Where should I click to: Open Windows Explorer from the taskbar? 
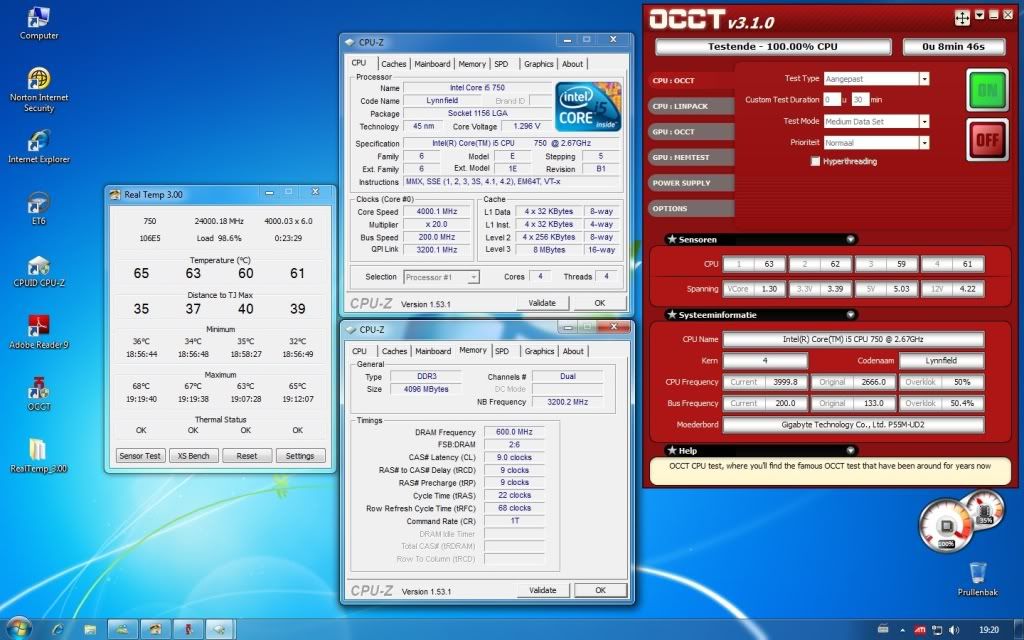(89, 629)
